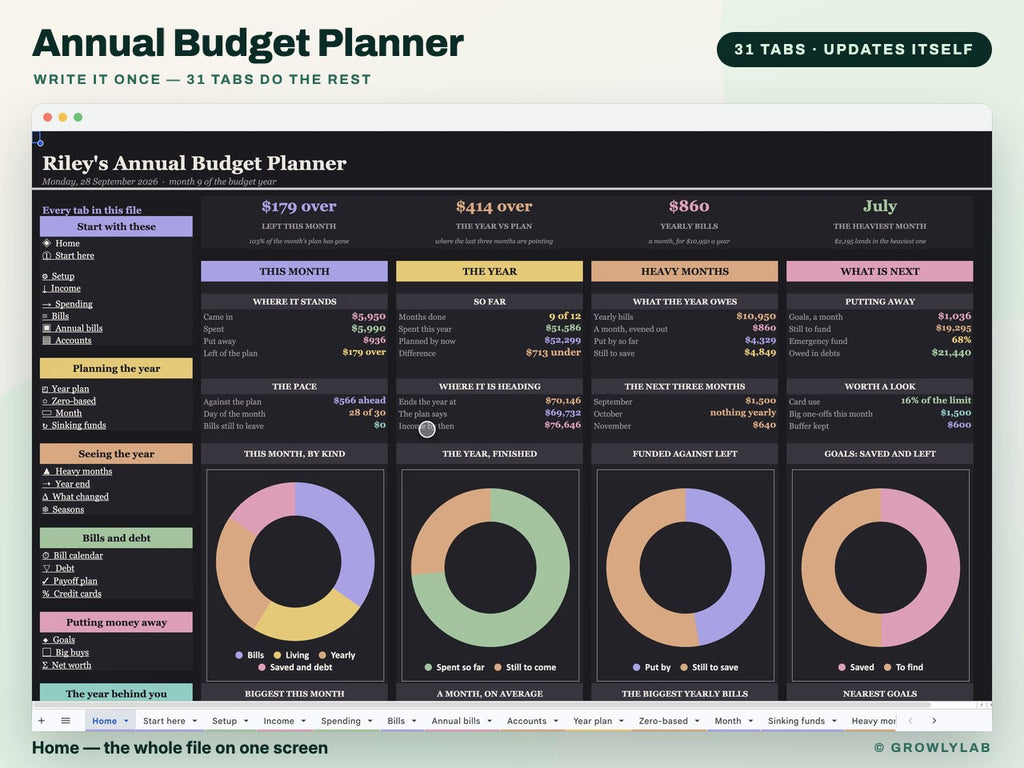This screenshot has height=768, width=1024.
Task: Select the "$860" yearly bills figure
Action: [688, 206]
